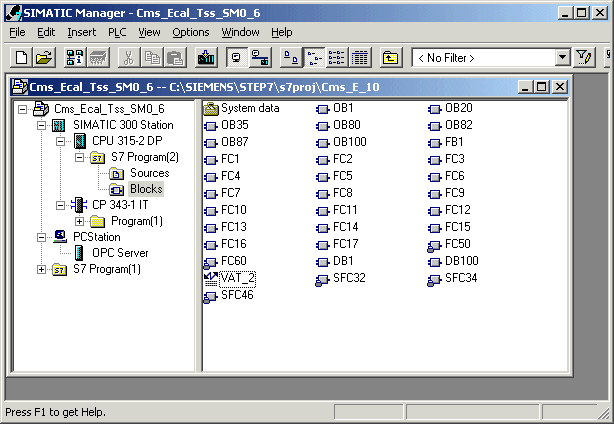Click the S7 Memory Card toolbar icon
Image resolution: width=614 pixels, height=424 pixels.
(98, 58)
